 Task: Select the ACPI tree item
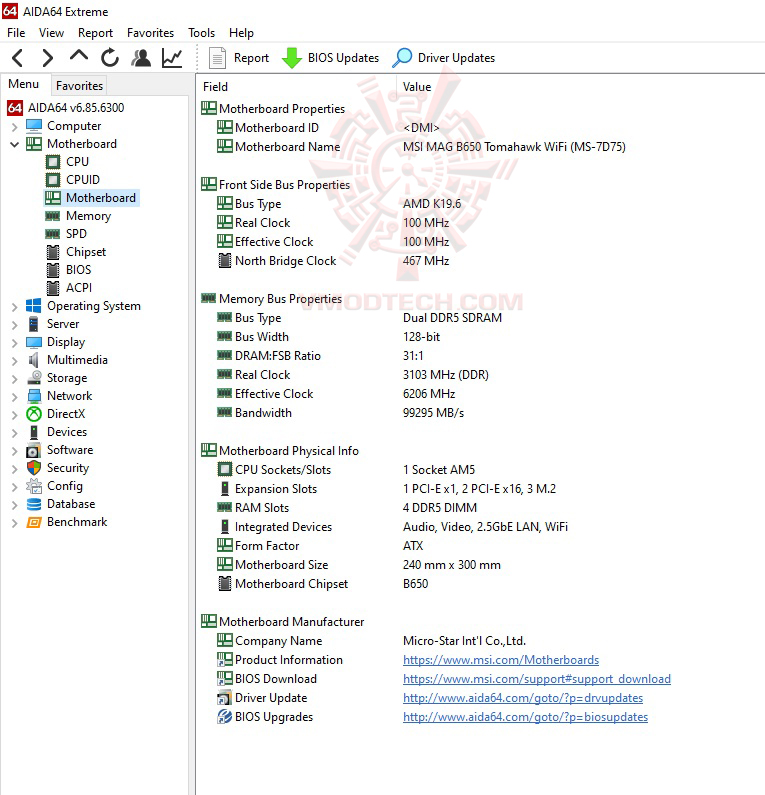(79, 288)
